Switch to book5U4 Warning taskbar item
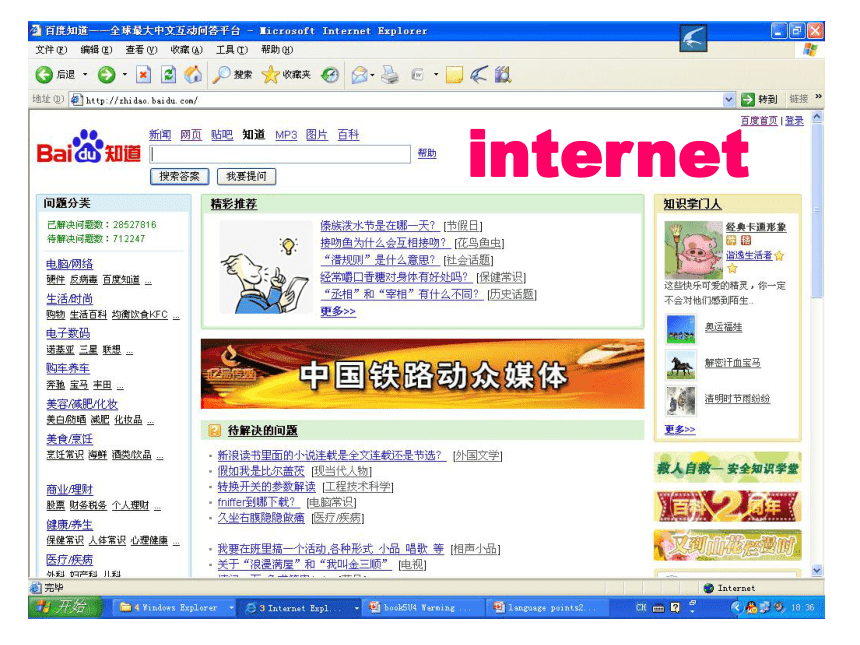 pyautogui.click(x=421, y=608)
